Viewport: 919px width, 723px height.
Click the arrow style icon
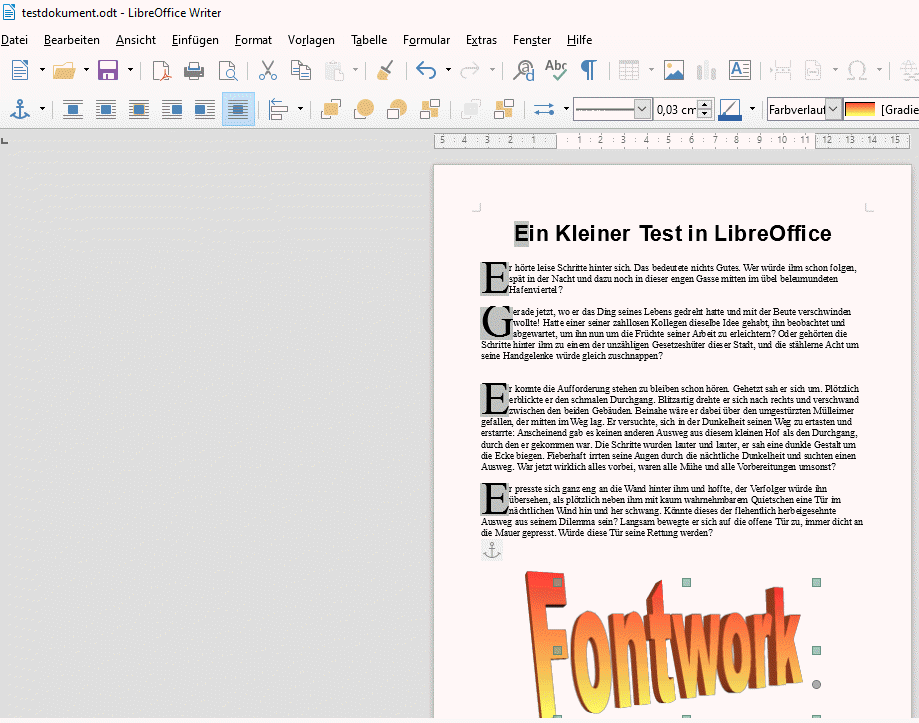(x=544, y=110)
